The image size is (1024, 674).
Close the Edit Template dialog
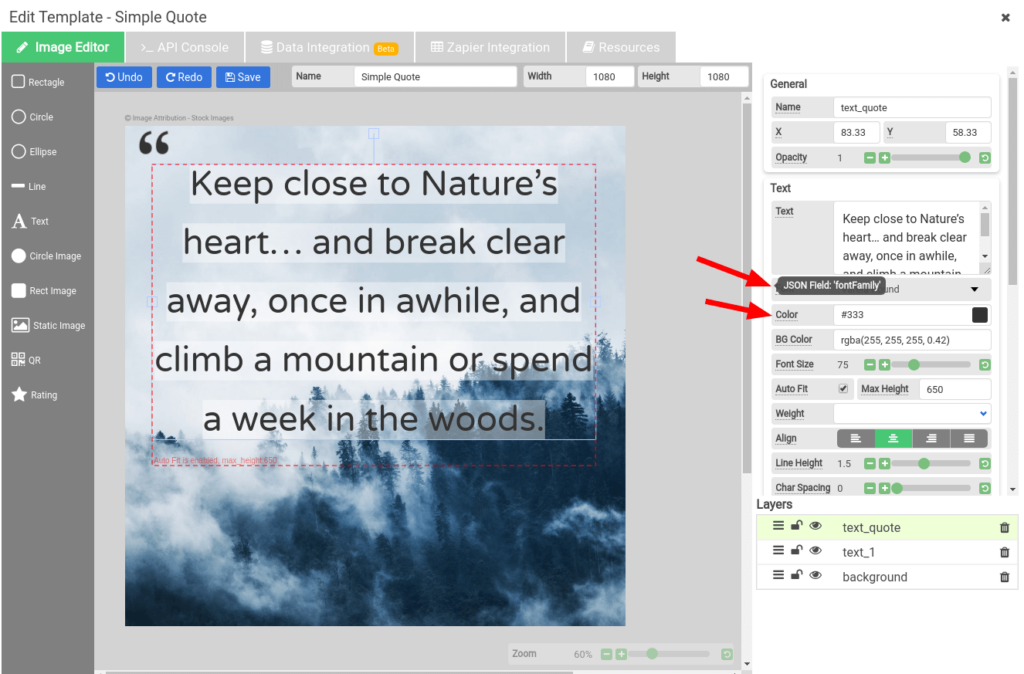pyautogui.click(x=1006, y=18)
